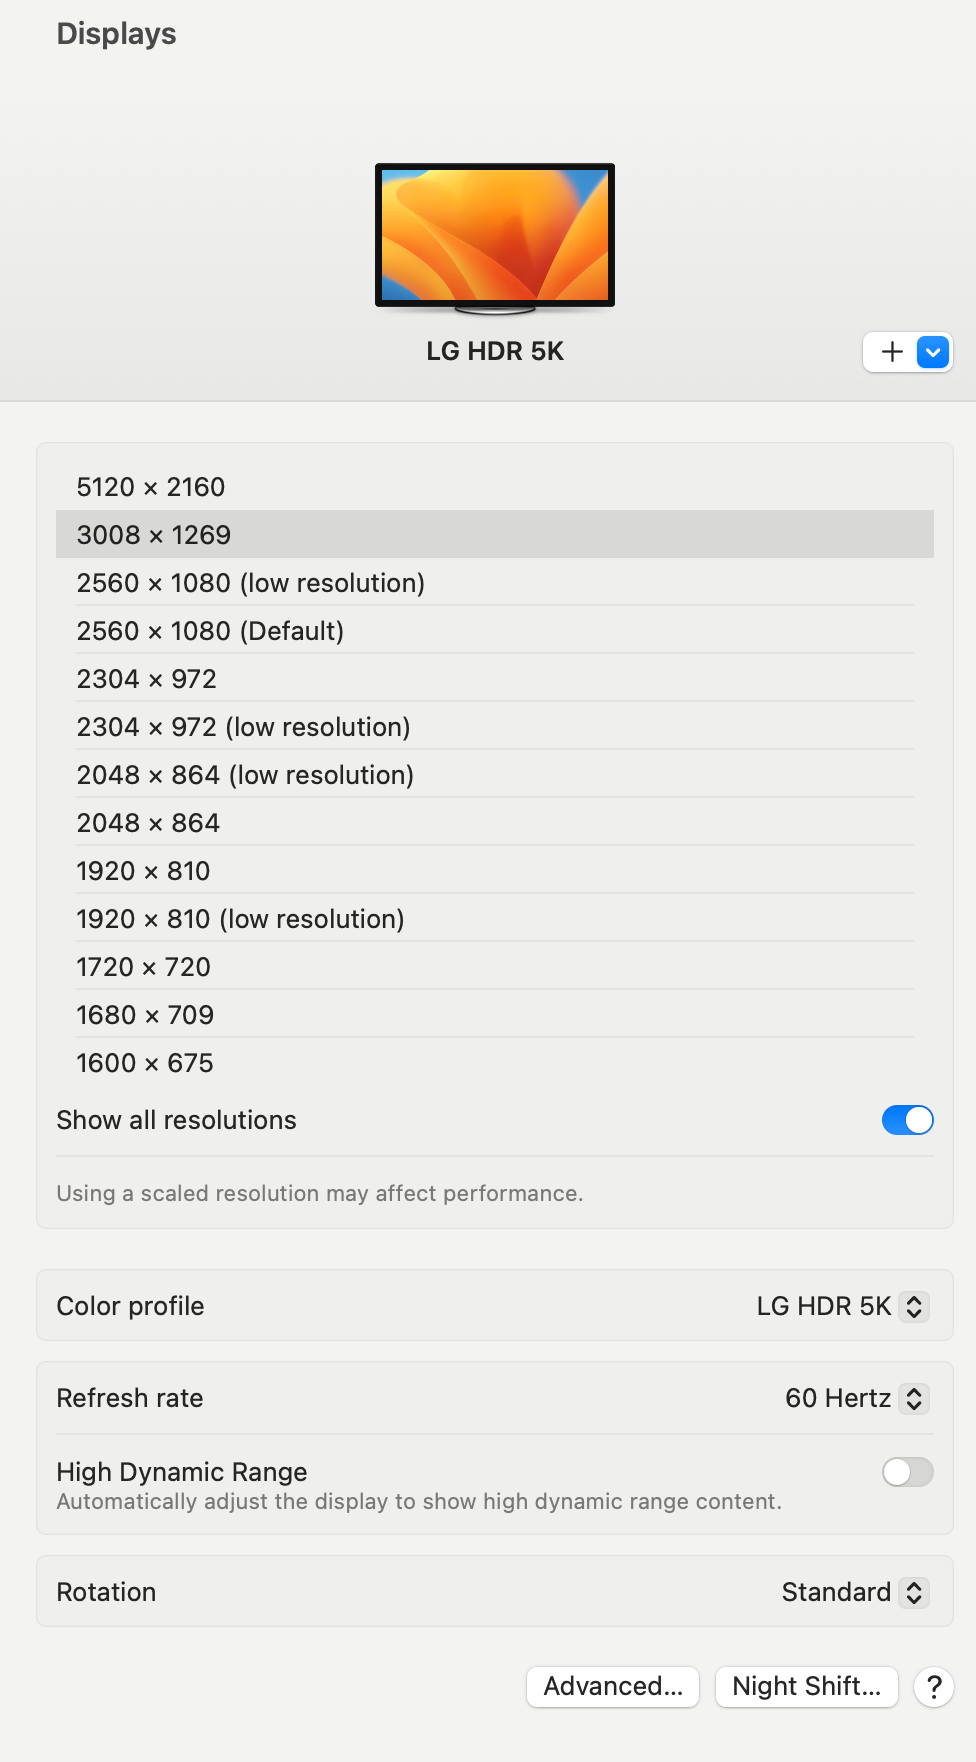This screenshot has height=1762, width=976.
Task: Enable High Dynamic Range toggle
Action: tap(907, 1472)
